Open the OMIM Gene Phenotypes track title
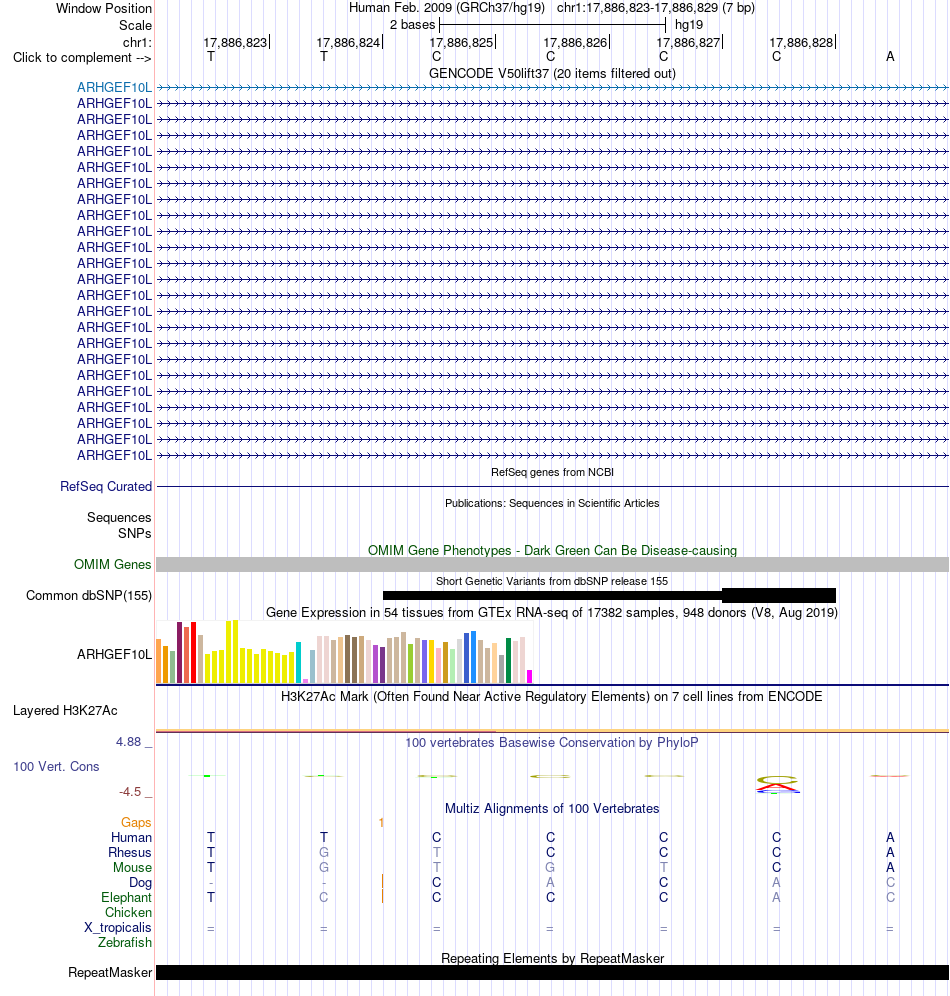This screenshot has height=996, width=950. 552,550
